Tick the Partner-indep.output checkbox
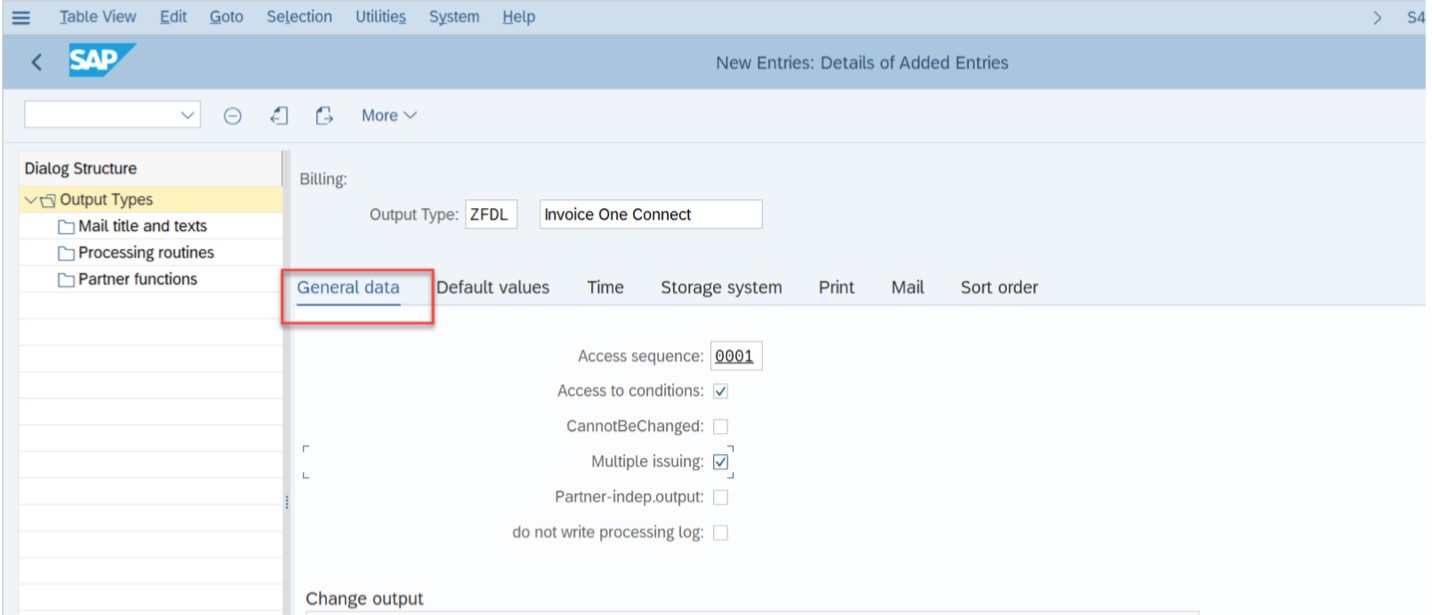1432x615 pixels. click(720, 497)
